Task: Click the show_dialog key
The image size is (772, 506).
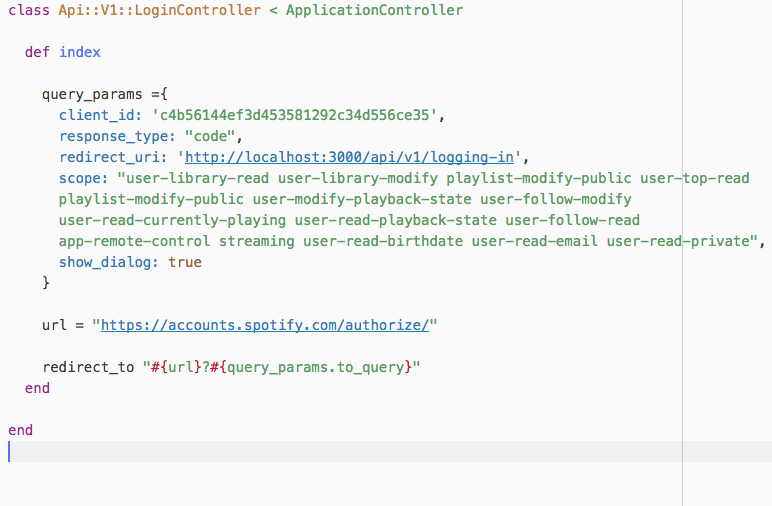Action: pos(108,262)
